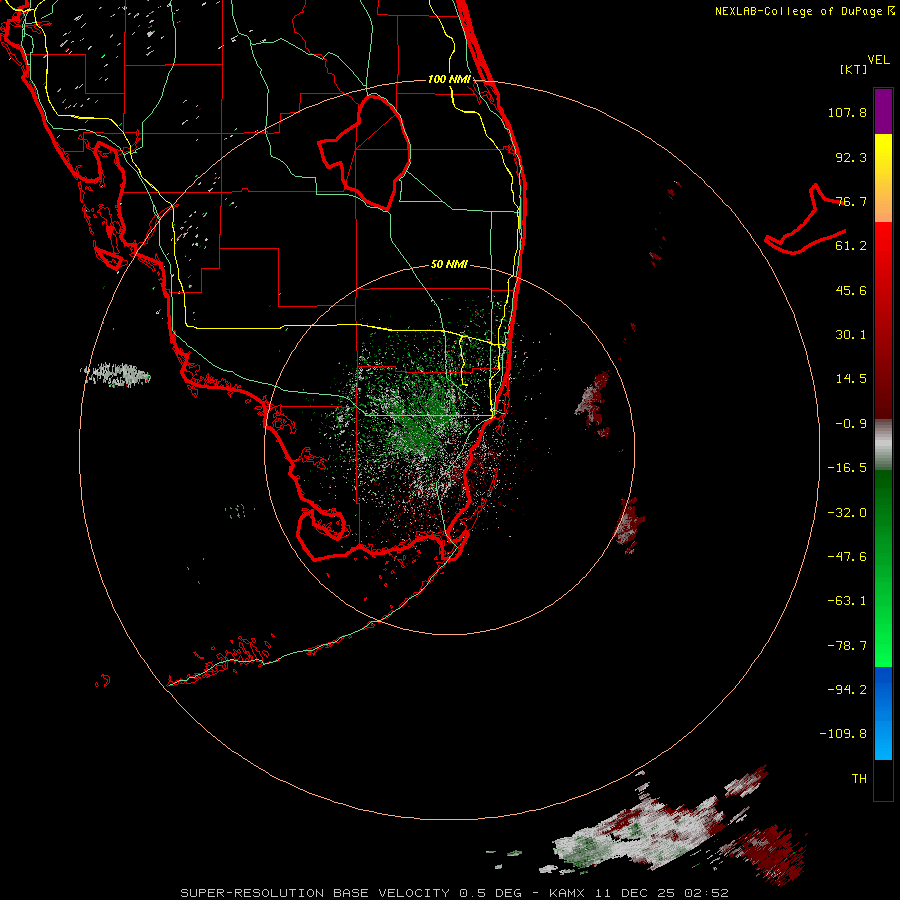Image resolution: width=900 pixels, height=900 pixels.
Task: Click the -32.0 velocity scale value
Action: point(847,513)
